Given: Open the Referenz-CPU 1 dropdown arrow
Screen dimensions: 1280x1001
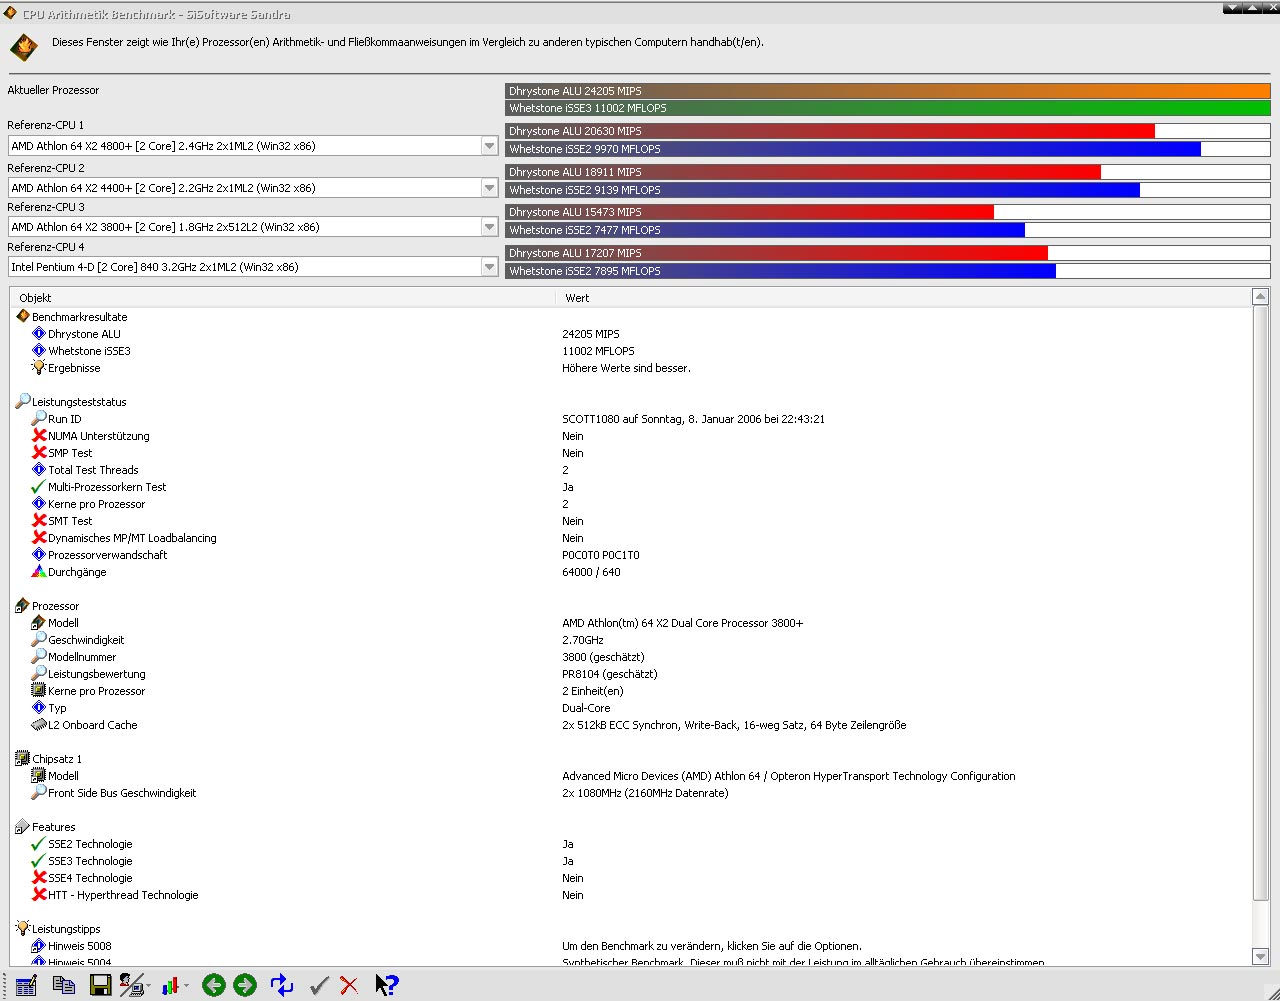Looking at the screenshot, I should coord(489,146).
